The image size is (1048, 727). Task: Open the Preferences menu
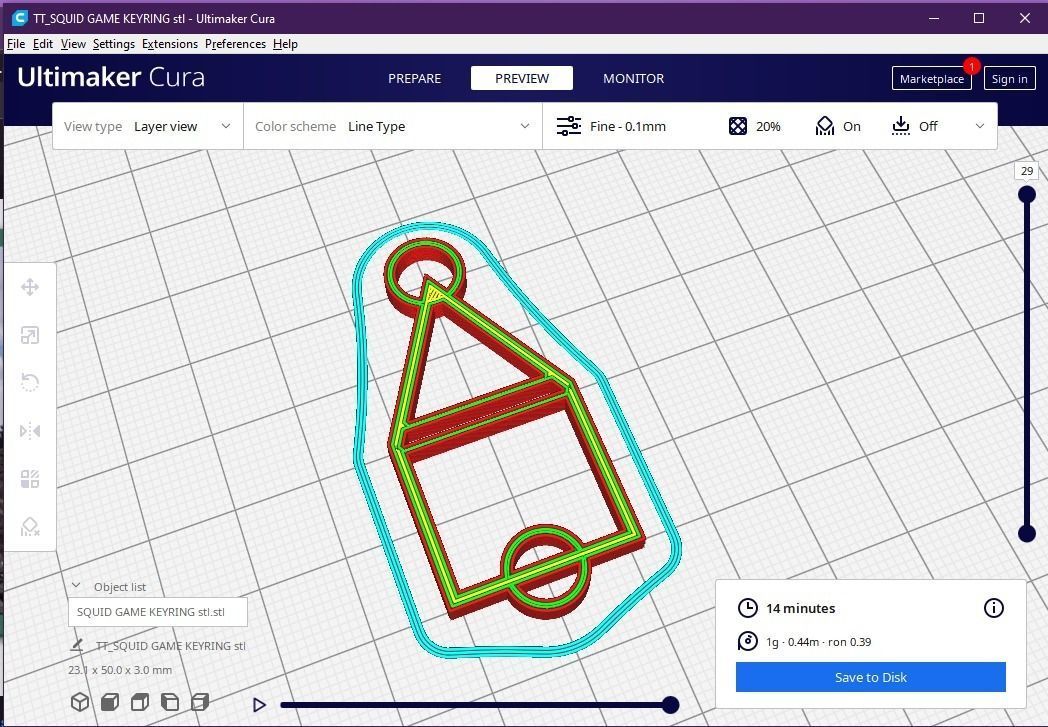click(235, 43)
